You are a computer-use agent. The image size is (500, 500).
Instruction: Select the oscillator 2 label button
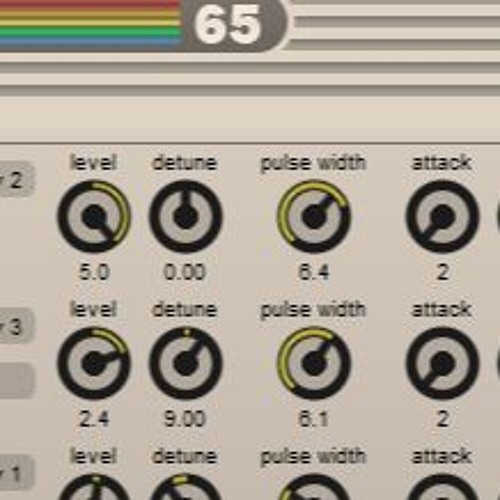16,180
